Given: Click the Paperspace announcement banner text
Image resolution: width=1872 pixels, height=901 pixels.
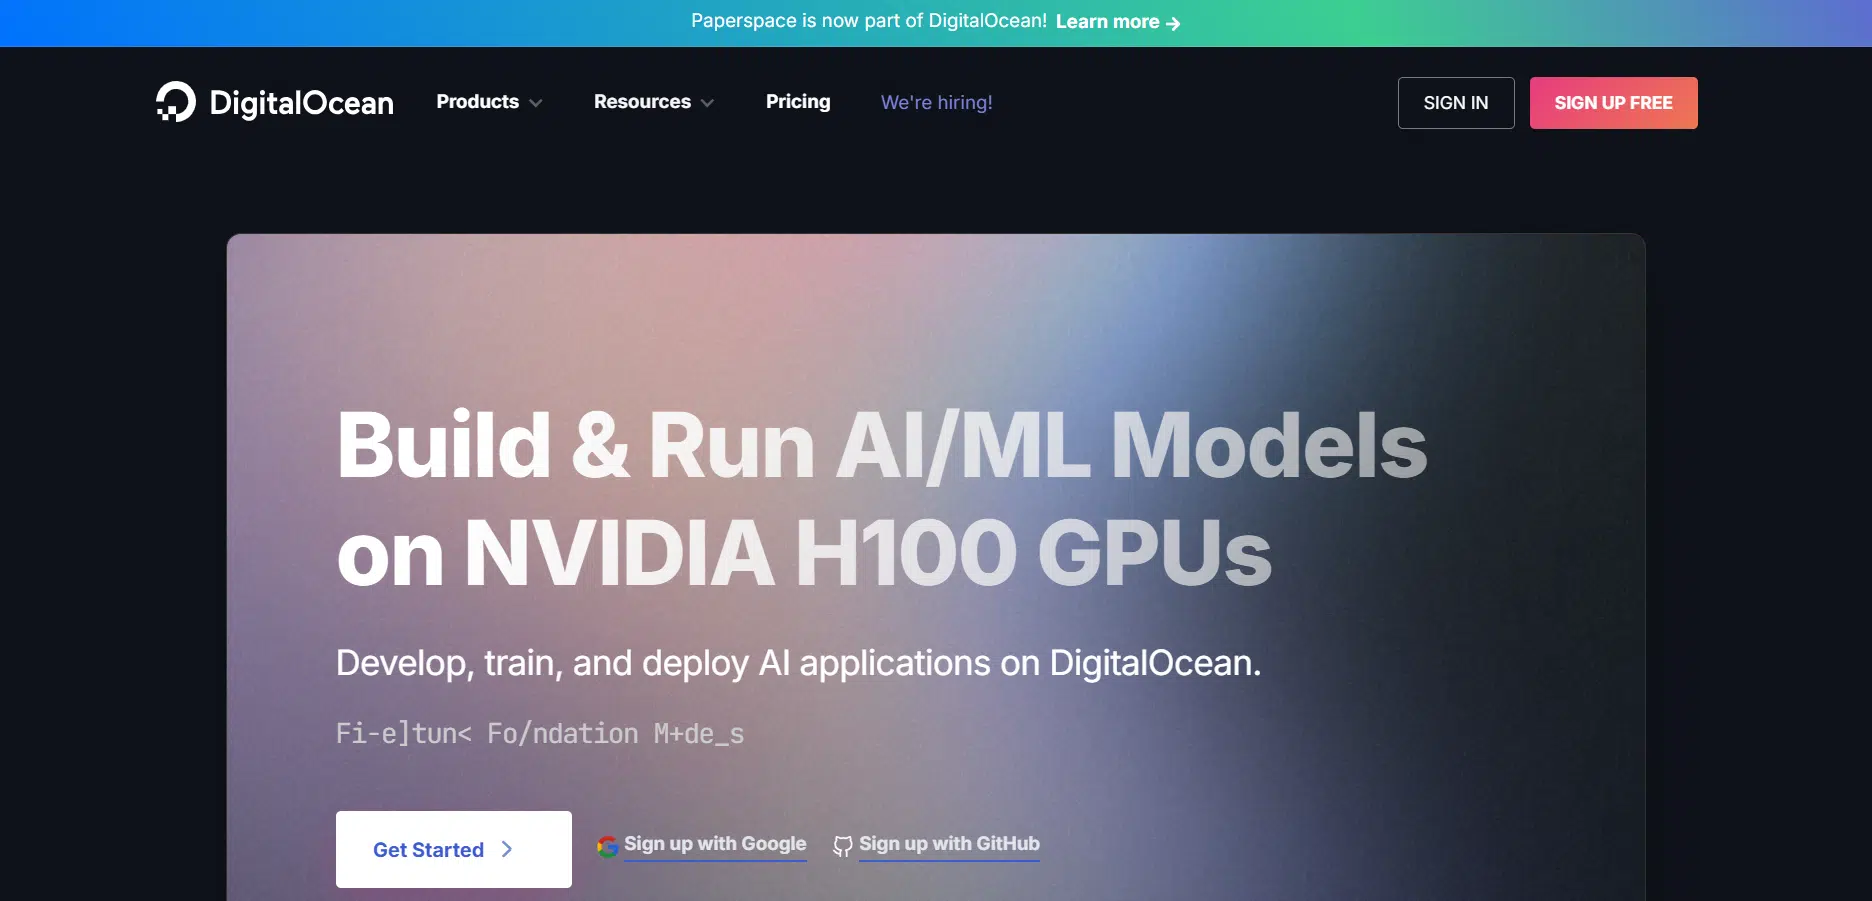Looking at the screenshot, I should click(868, 21).
